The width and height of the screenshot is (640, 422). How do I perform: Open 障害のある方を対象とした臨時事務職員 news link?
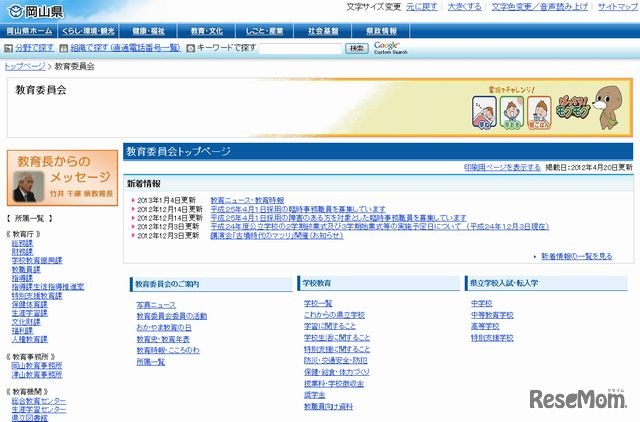(x=338, y=218)
